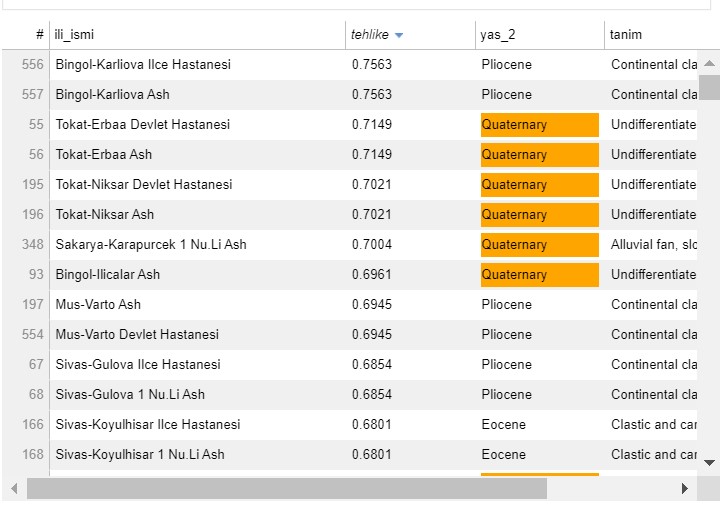The width and height of the screenshot is (720, 508).
Task: Select the 0.7004 tehlike value cell
Action: click(372, 245)
